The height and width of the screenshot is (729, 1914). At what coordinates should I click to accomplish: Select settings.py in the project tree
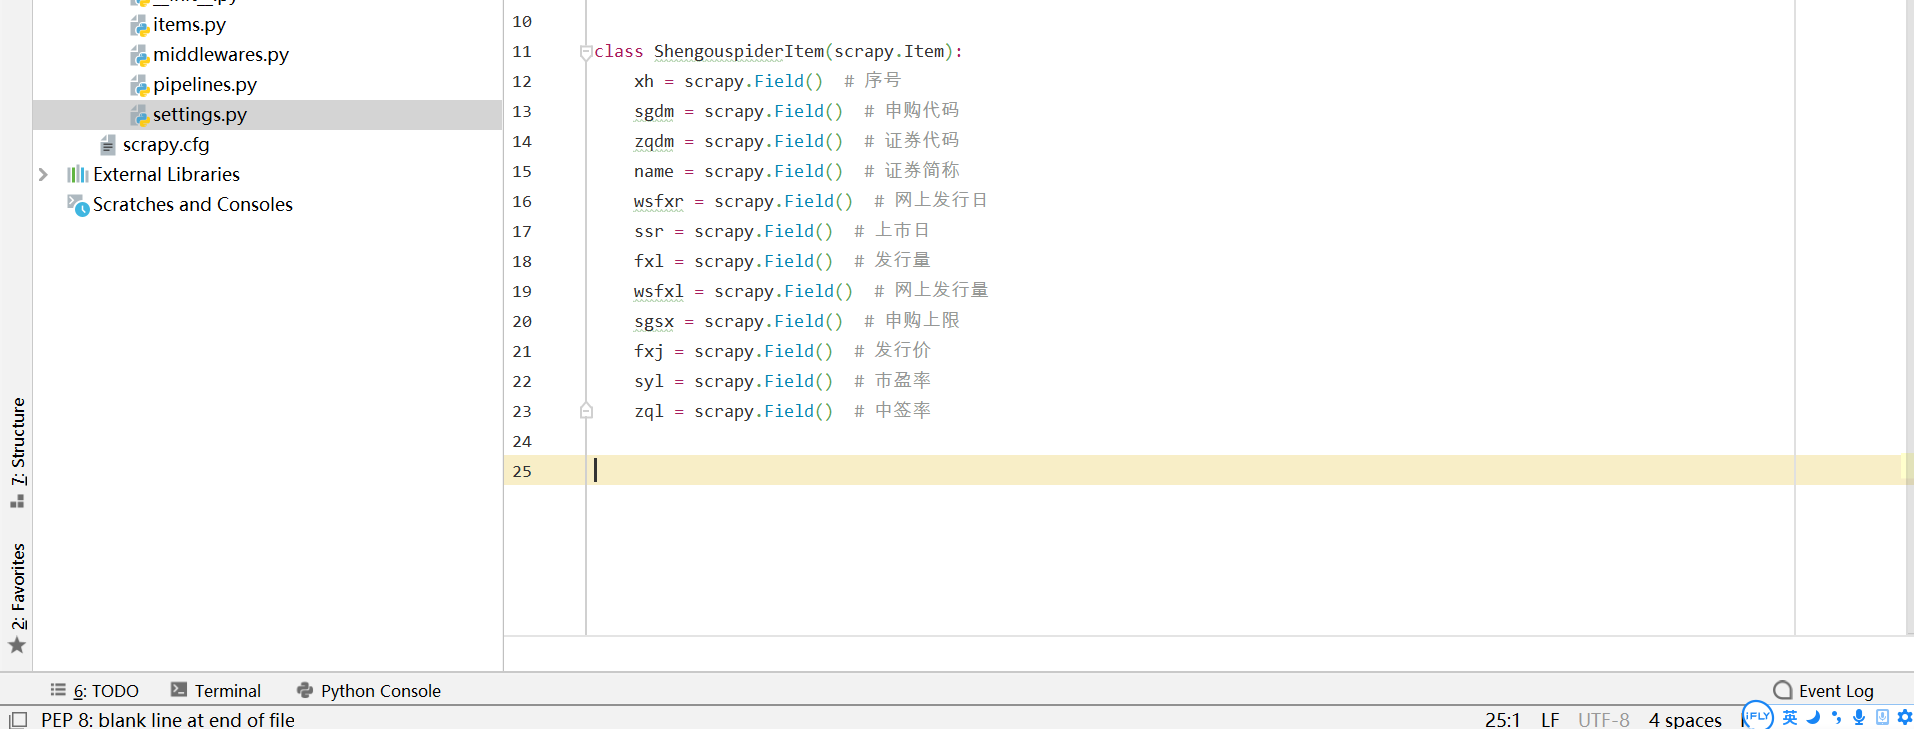click(200, 115)
